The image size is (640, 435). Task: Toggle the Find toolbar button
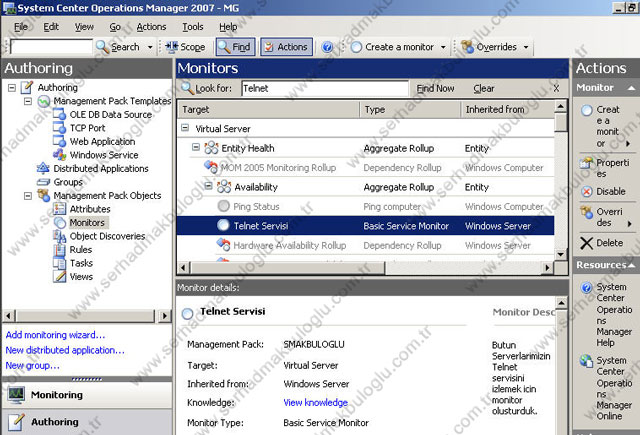tap(235, 47)
